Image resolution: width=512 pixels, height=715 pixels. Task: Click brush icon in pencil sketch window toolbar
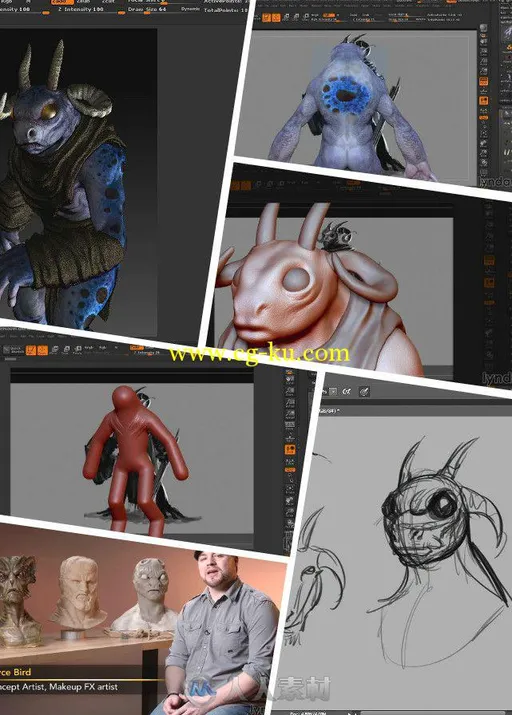tap(364, 392)
